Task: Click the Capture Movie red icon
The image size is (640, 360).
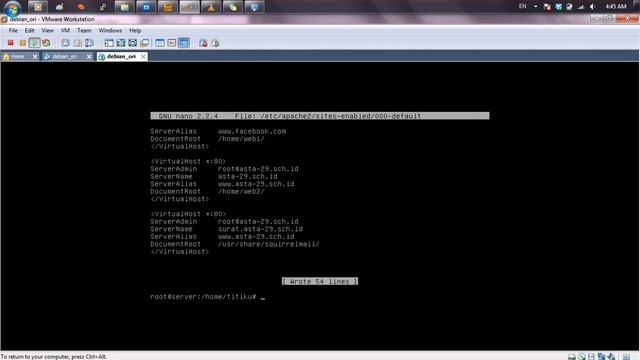Action: pos(203,43)
